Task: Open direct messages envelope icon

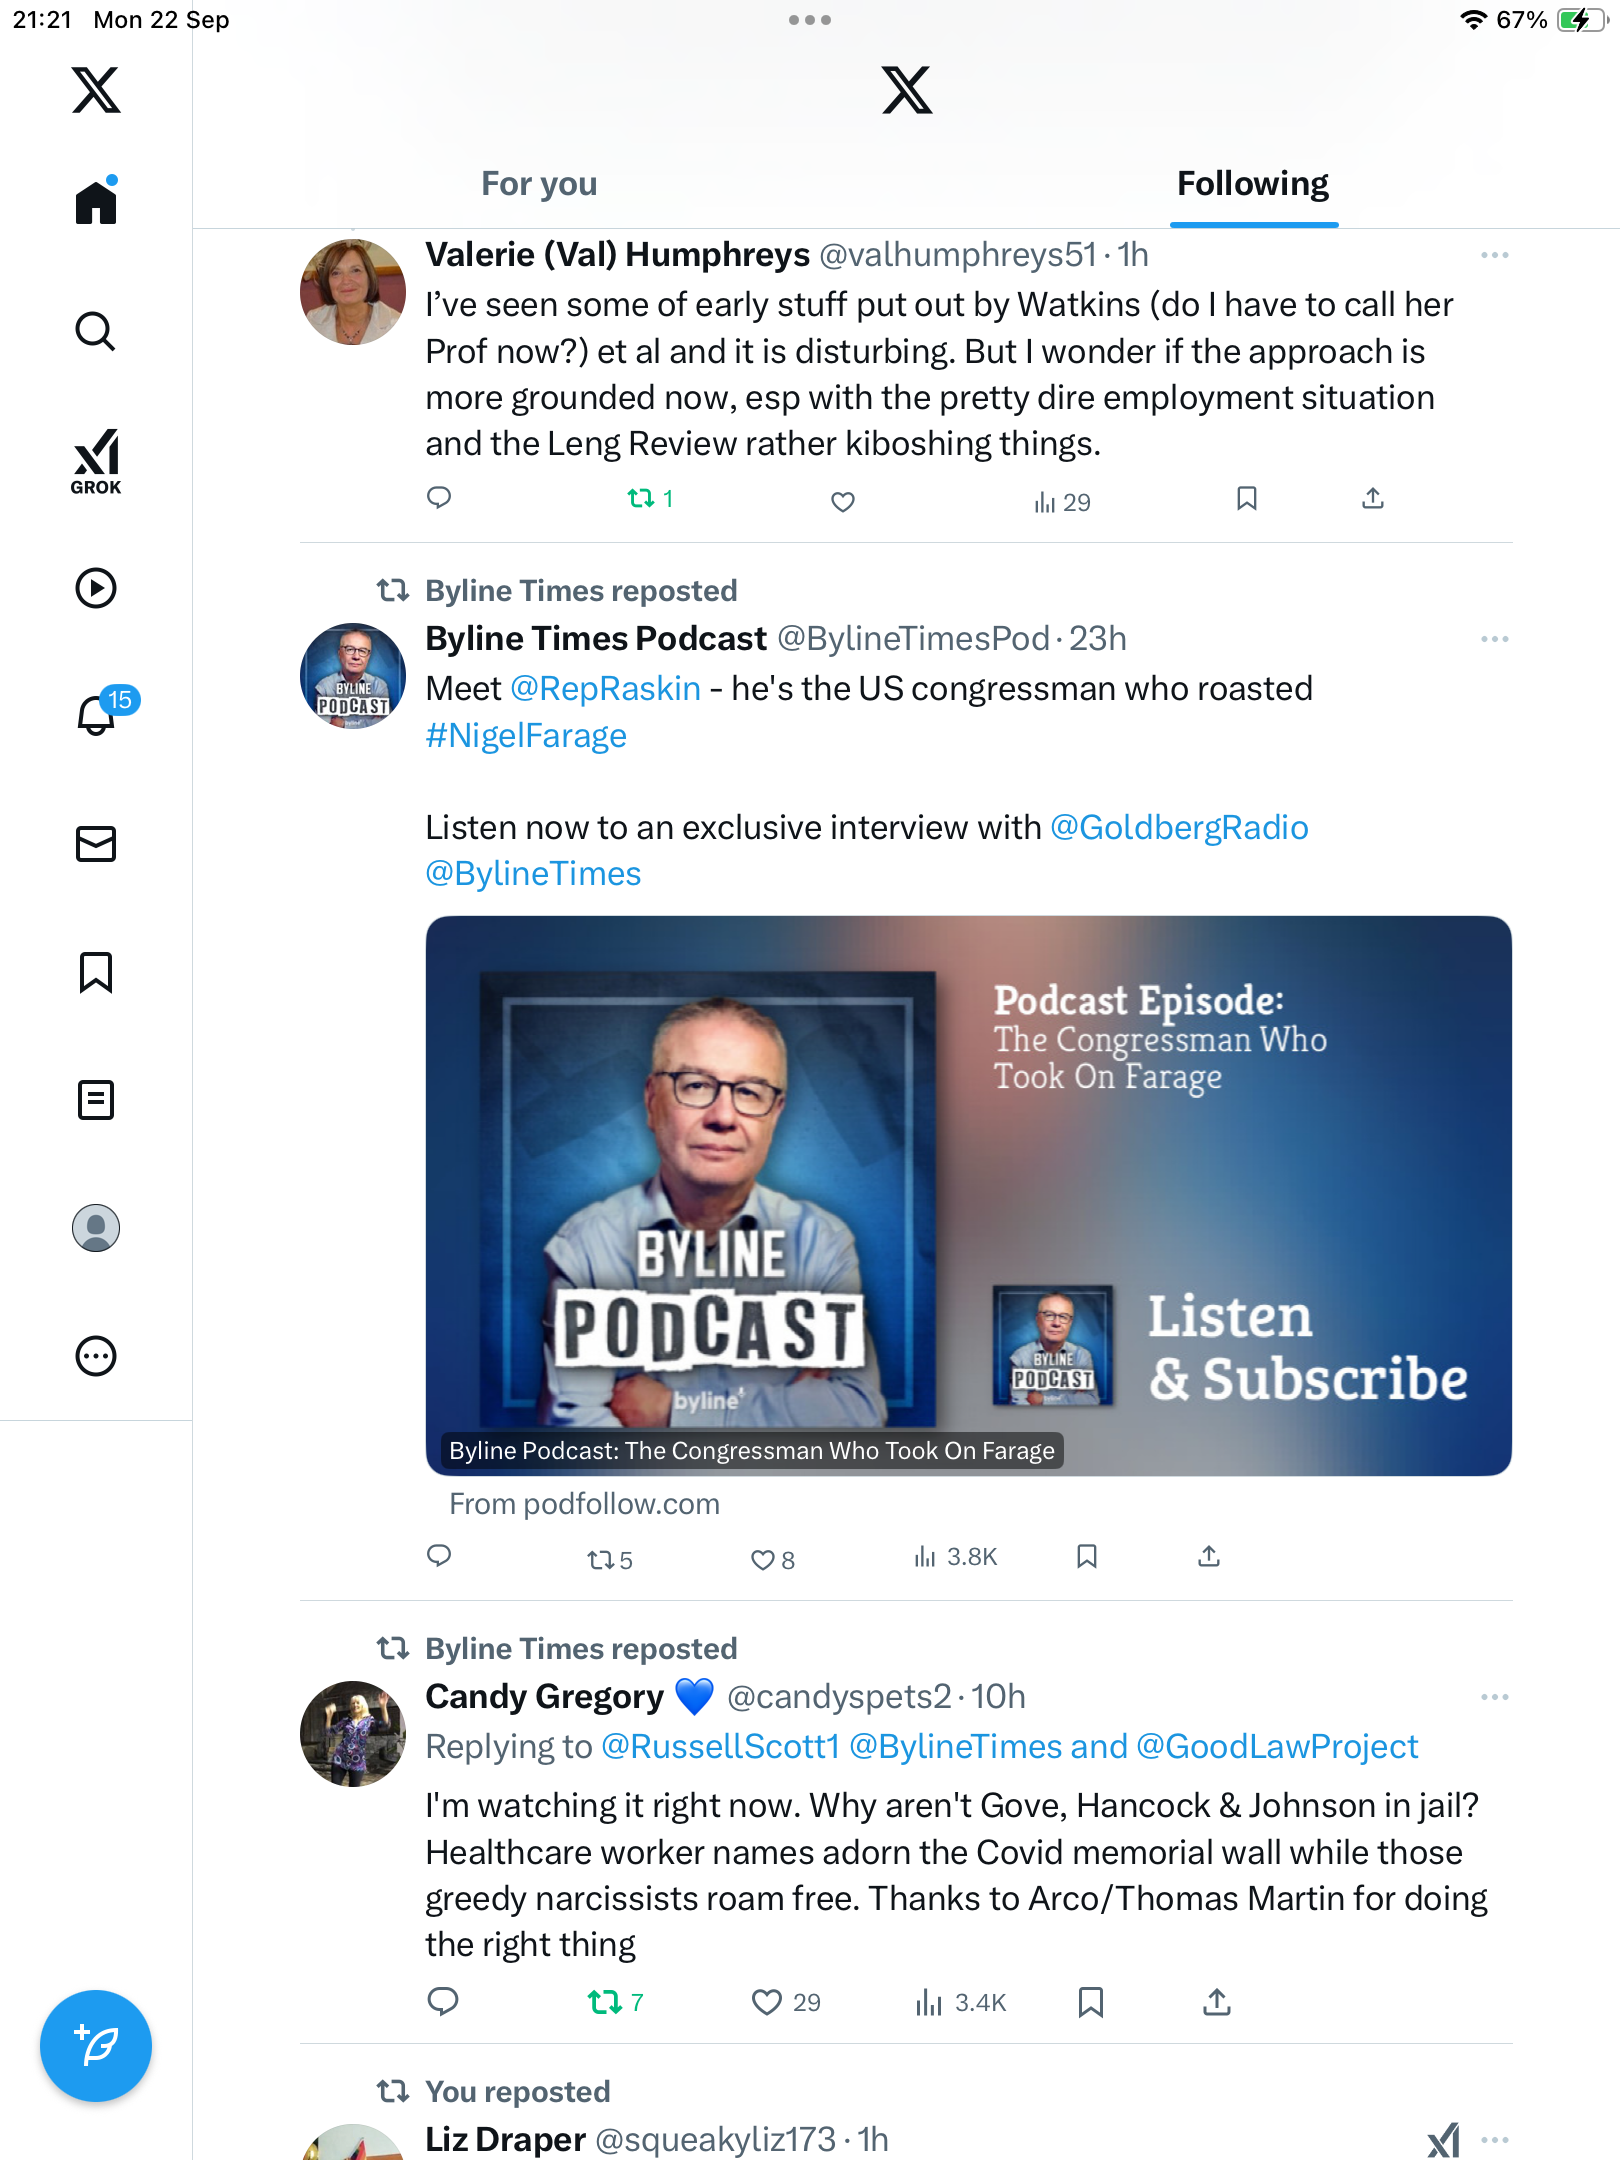Action: point(96,844)
